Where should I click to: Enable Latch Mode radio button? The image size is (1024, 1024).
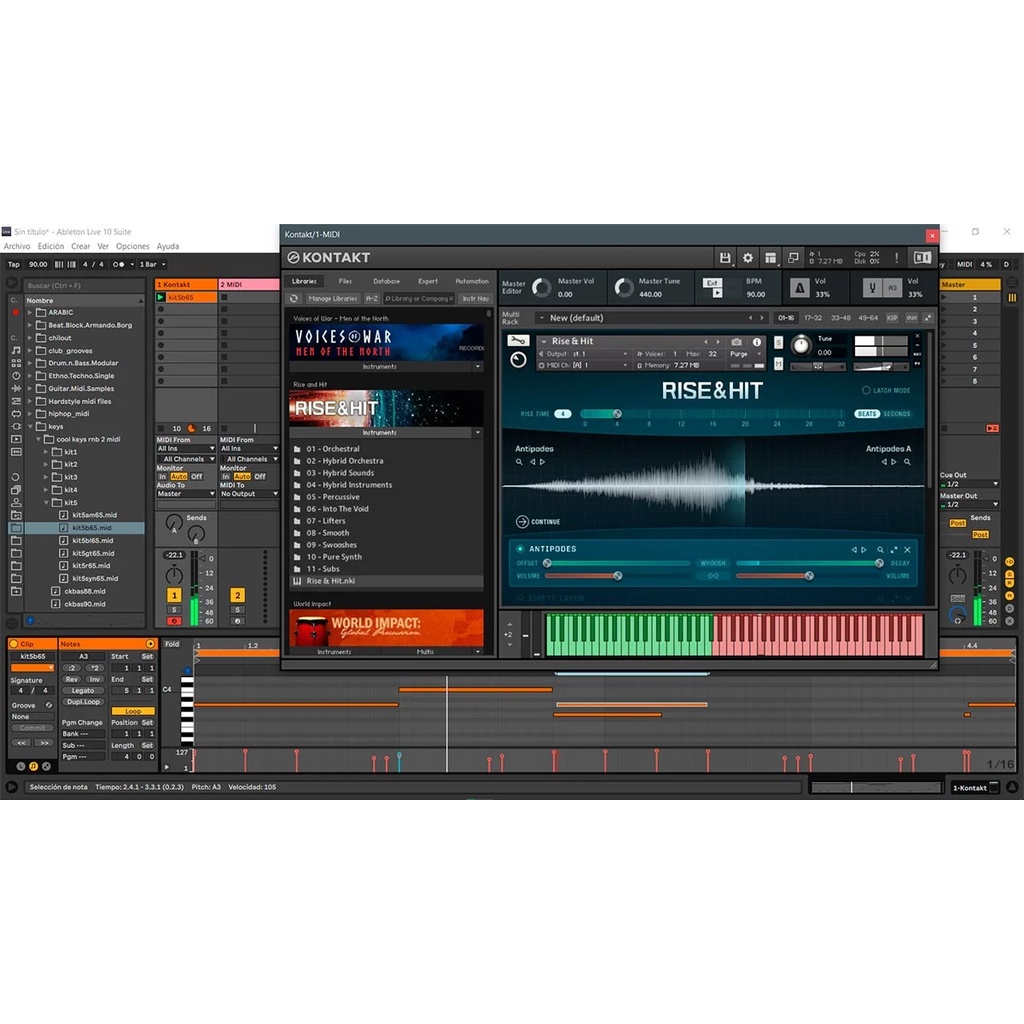click(x=866, y=390)
